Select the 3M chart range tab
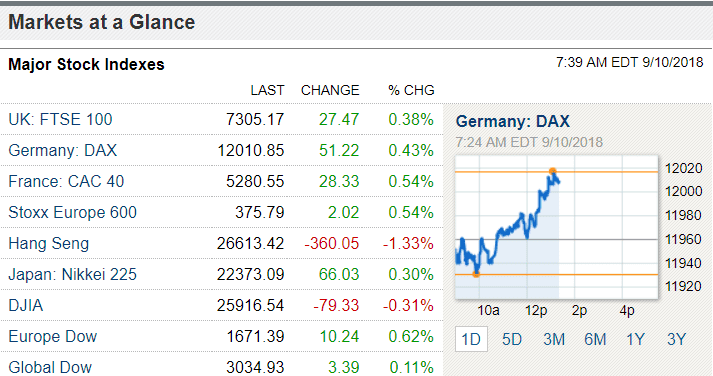 pos(554,339)
